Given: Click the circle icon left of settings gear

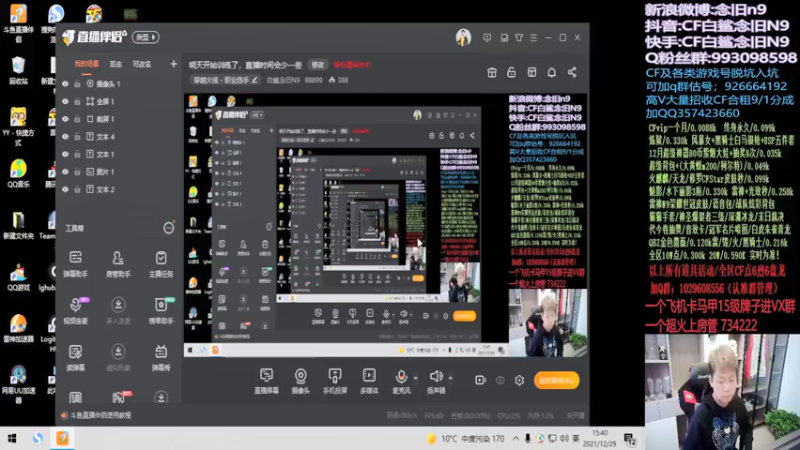Looking at the screenshot, I should pos(500,380).
